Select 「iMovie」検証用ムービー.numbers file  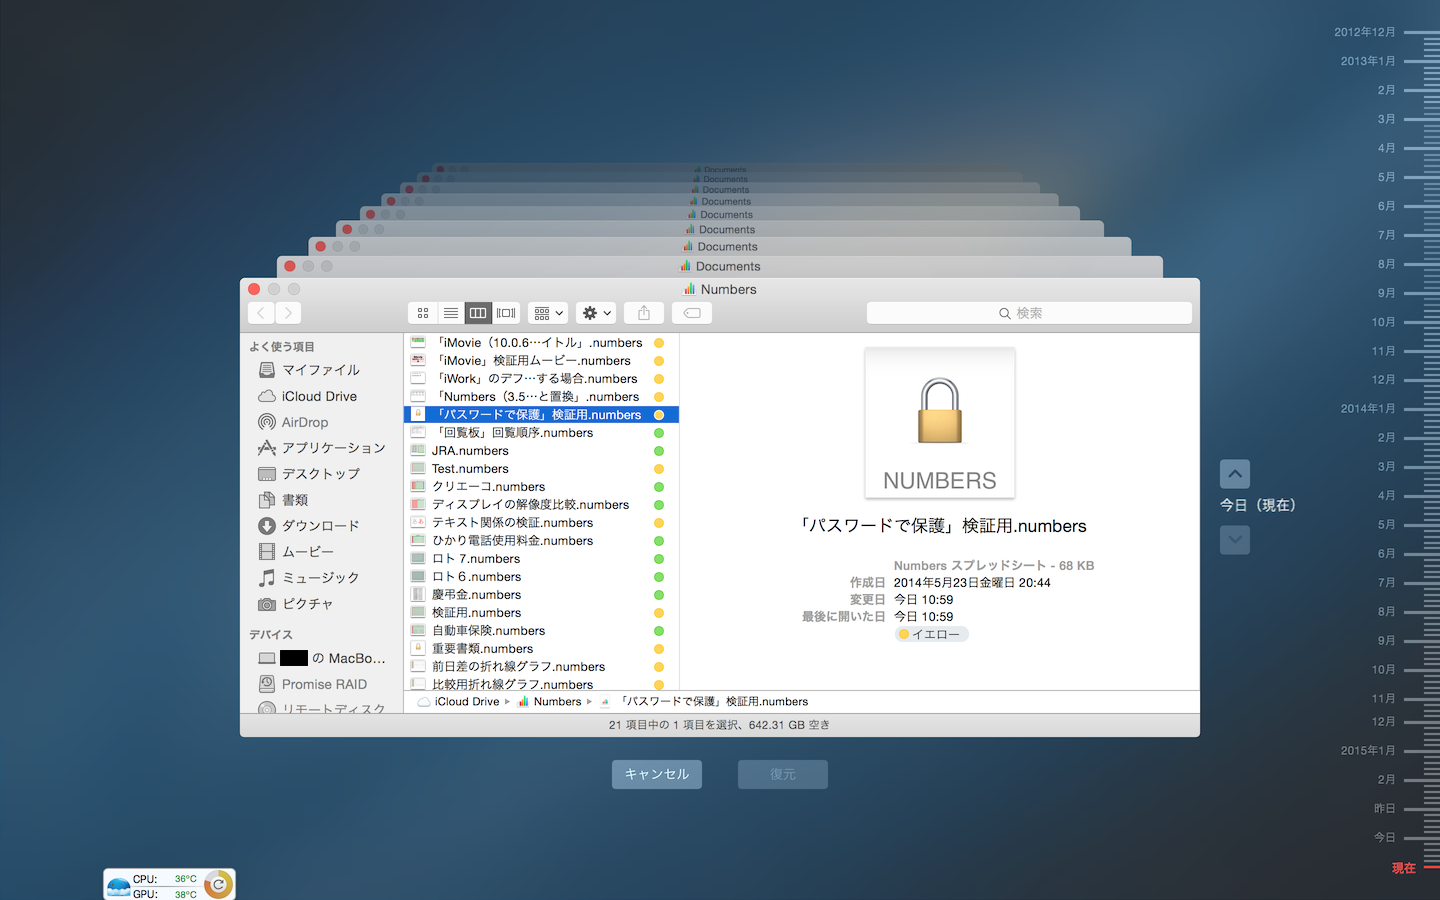coord(541,361)
